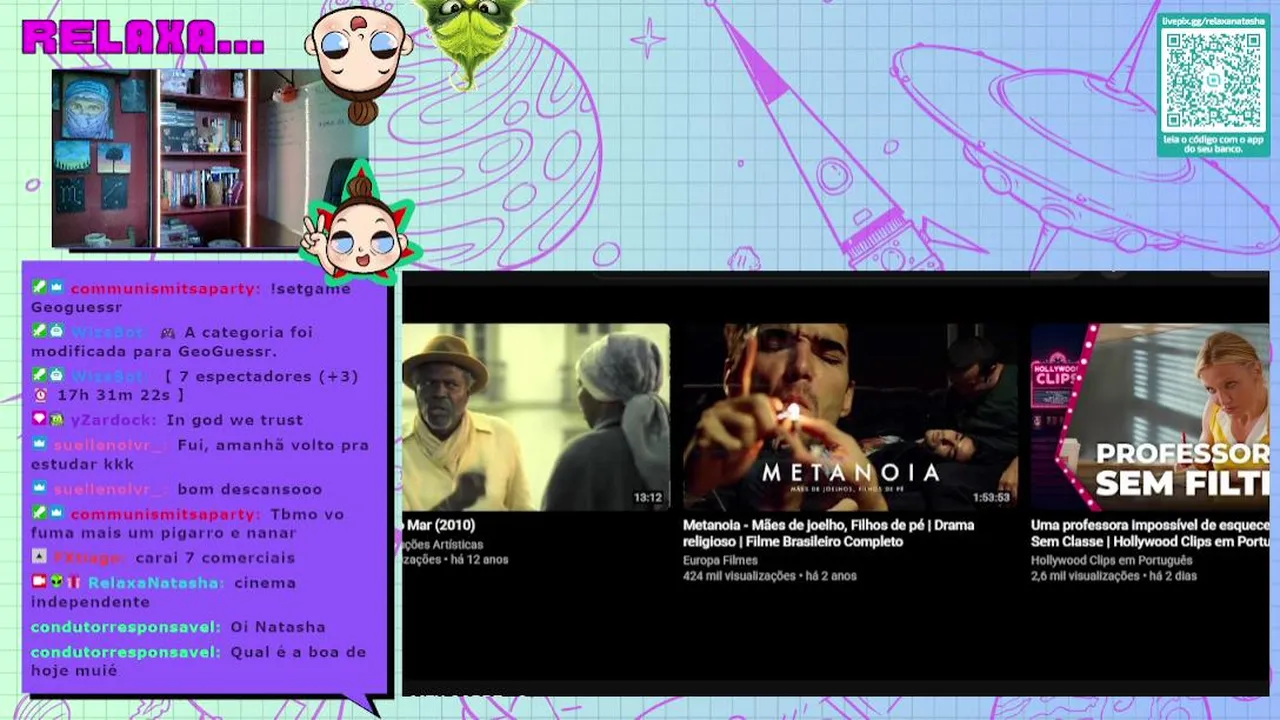Click the sword badge on the '!setgame' message
This screenshot has width=1280, height=720.
click(x=39, y=288)
